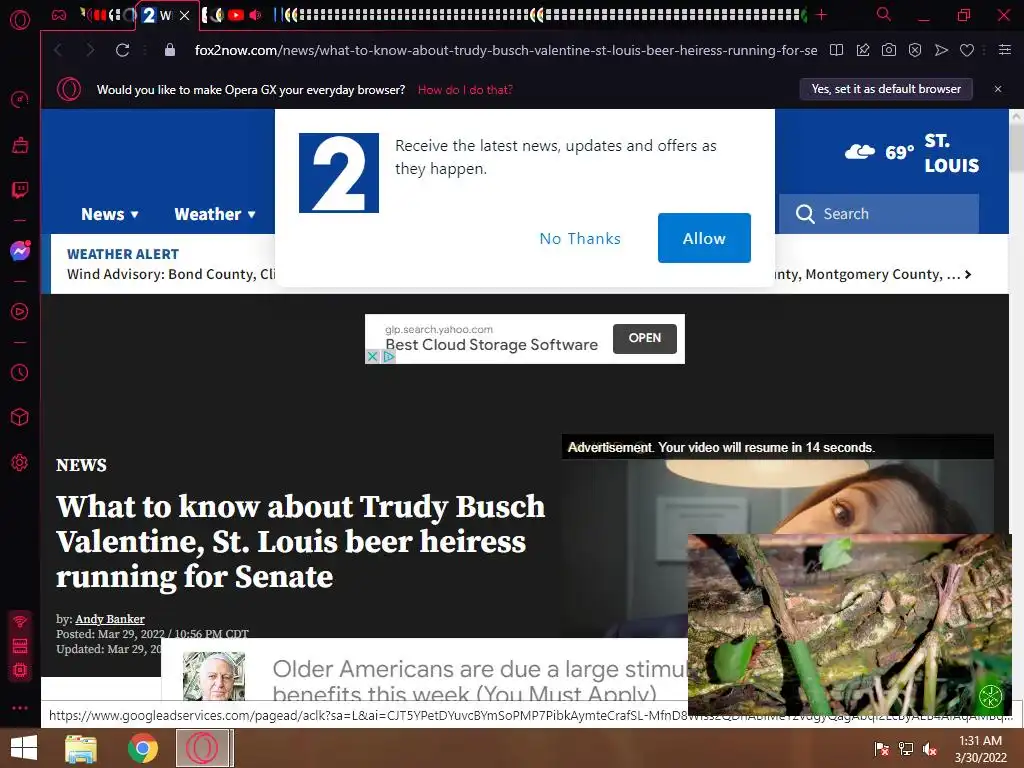
Task: Click Allow on notification prompt
Action: (704, 238)
